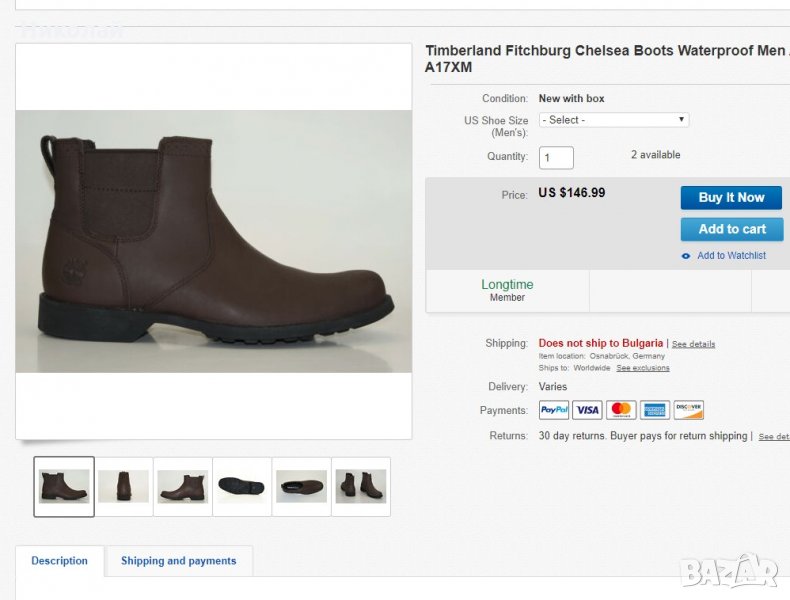Screen dimensions: 790x600
Task: Switch to the Description tab
Action: [x=59, y=561]
